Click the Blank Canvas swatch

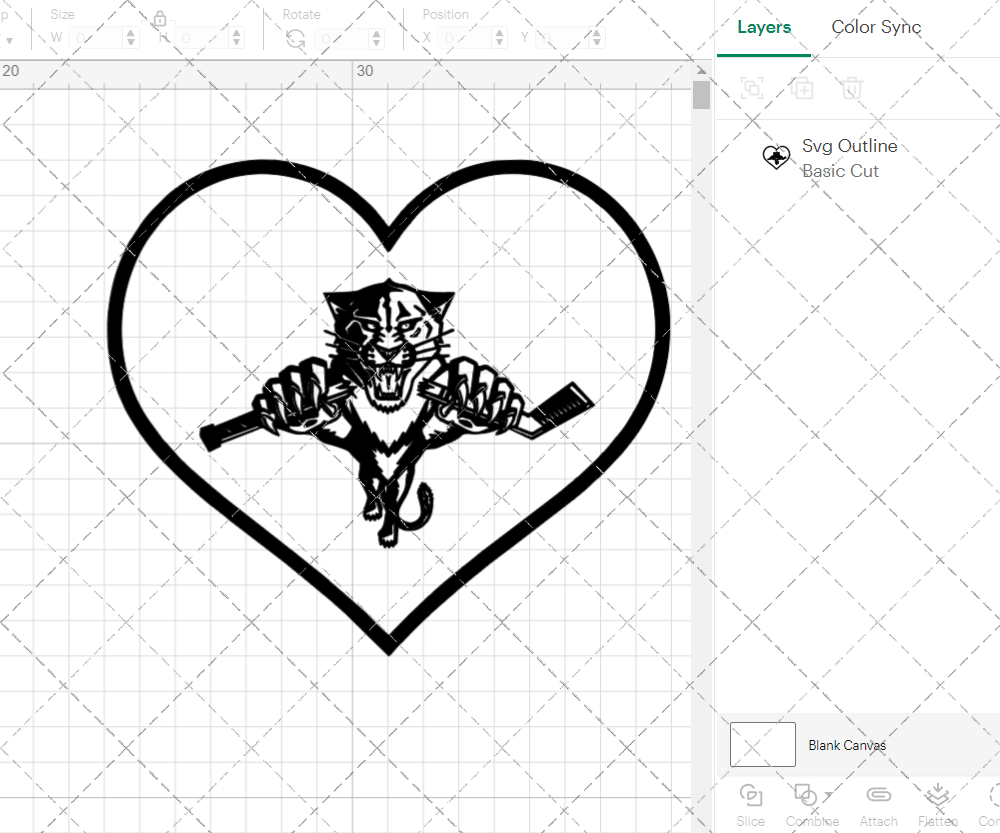[x=763, y=744]
